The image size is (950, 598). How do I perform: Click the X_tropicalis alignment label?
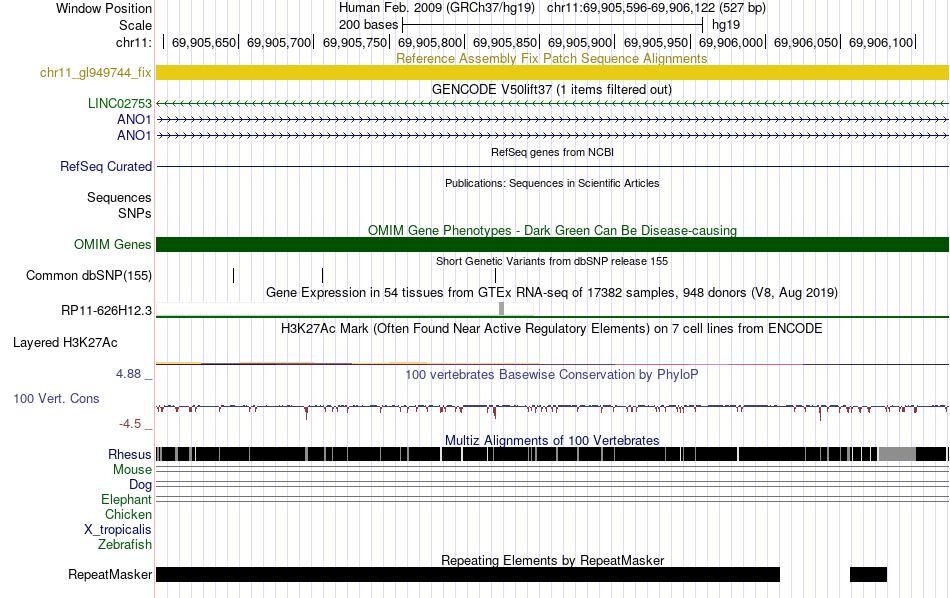coord(118,530)
